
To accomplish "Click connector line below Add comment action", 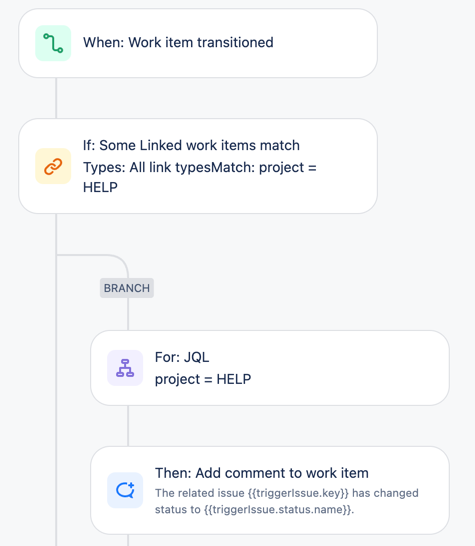I will [128, 540].
